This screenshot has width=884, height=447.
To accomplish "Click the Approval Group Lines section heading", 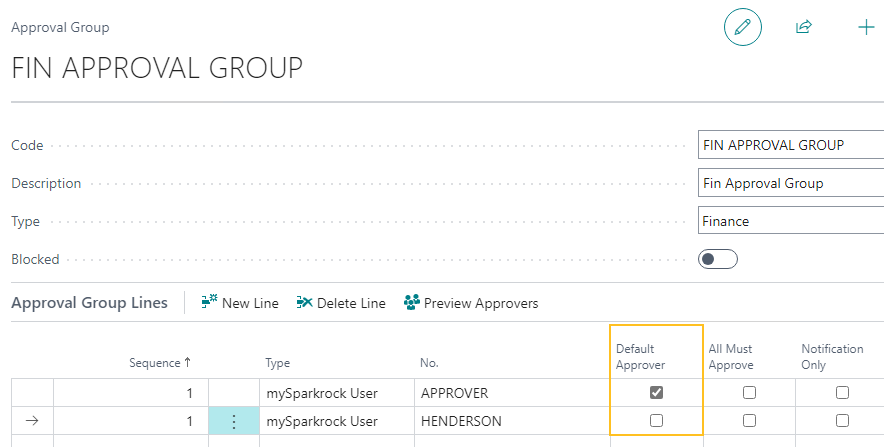I will pyautogui.click(x=89, y=303).
